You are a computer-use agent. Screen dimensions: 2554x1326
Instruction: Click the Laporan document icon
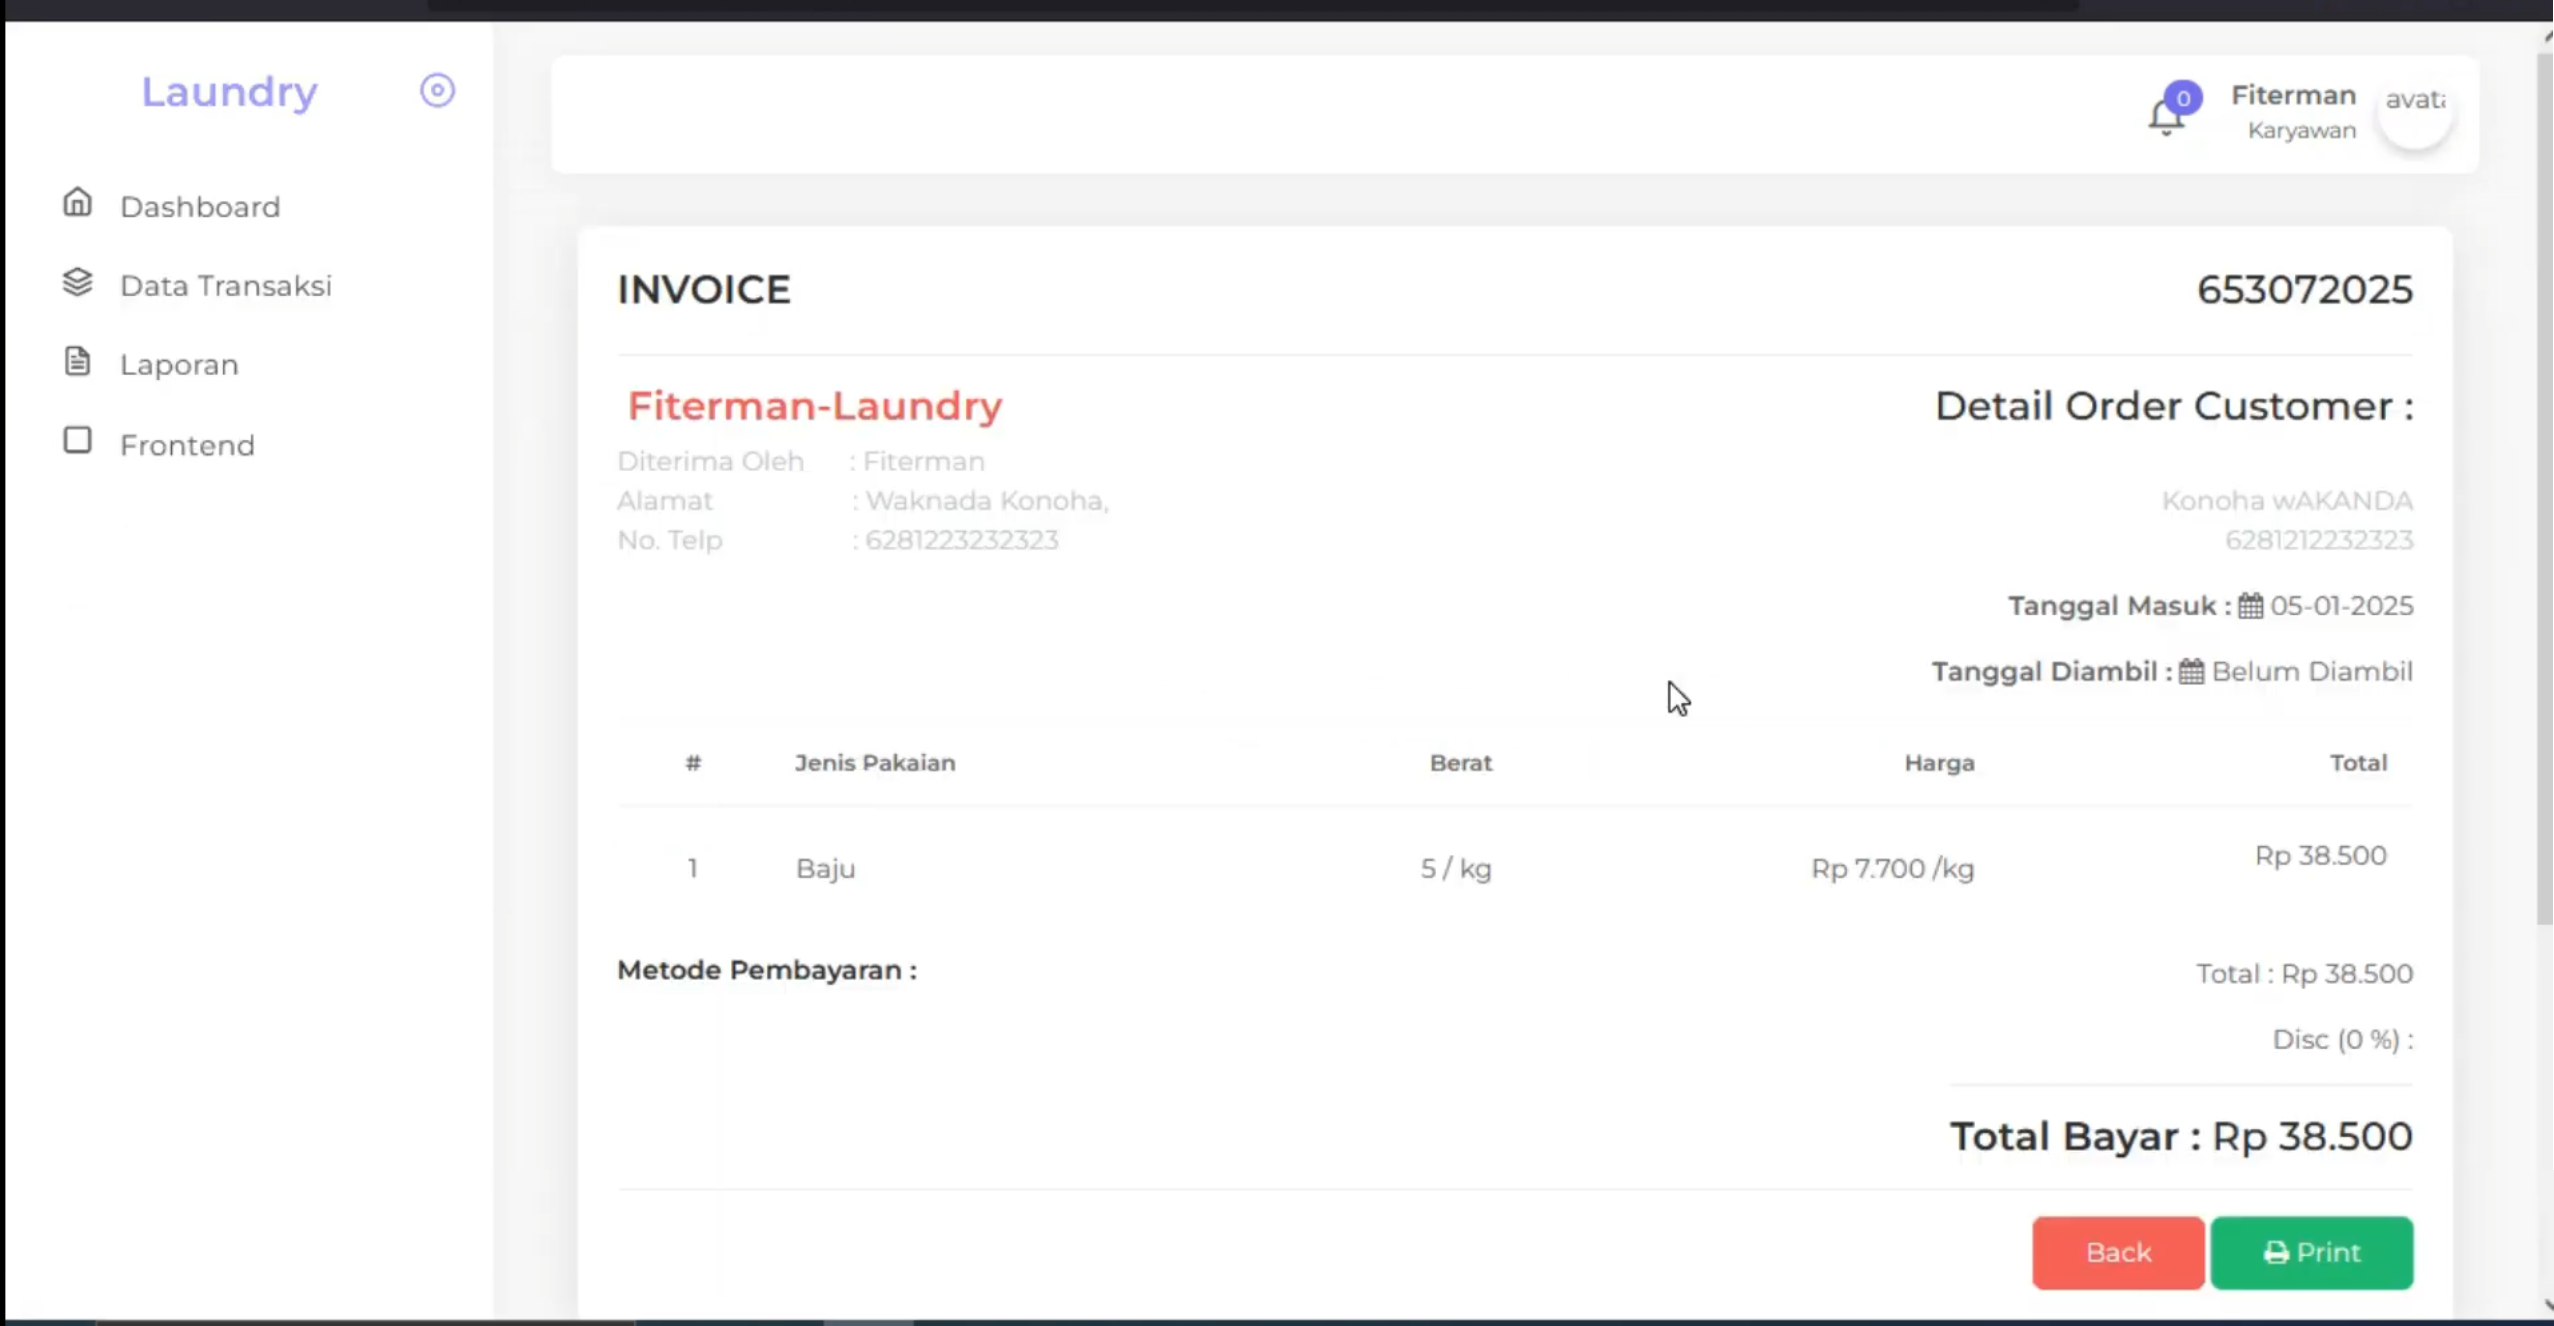tap(77, 361)
